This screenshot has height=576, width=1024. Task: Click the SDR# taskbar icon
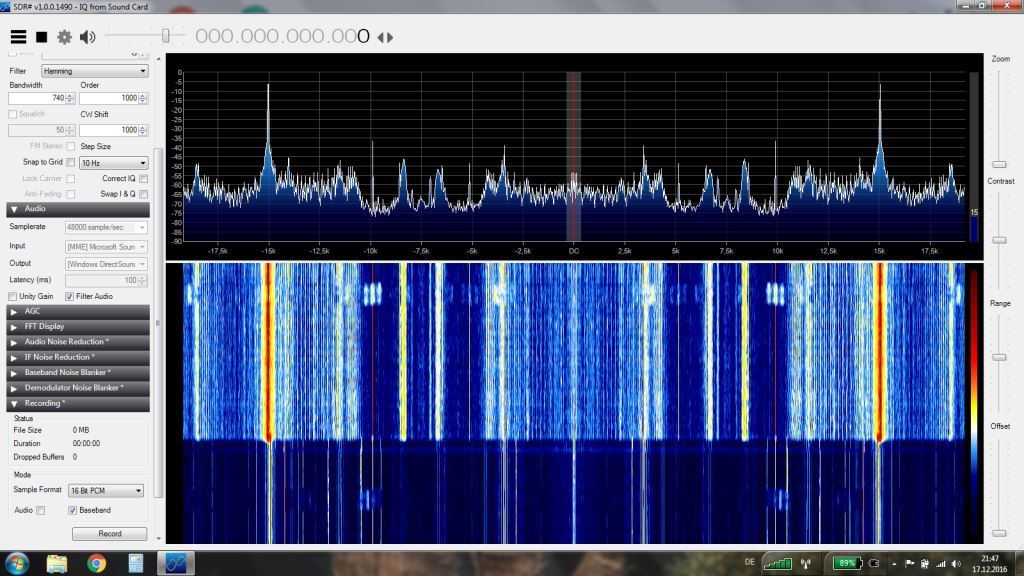tap(176, 563)
